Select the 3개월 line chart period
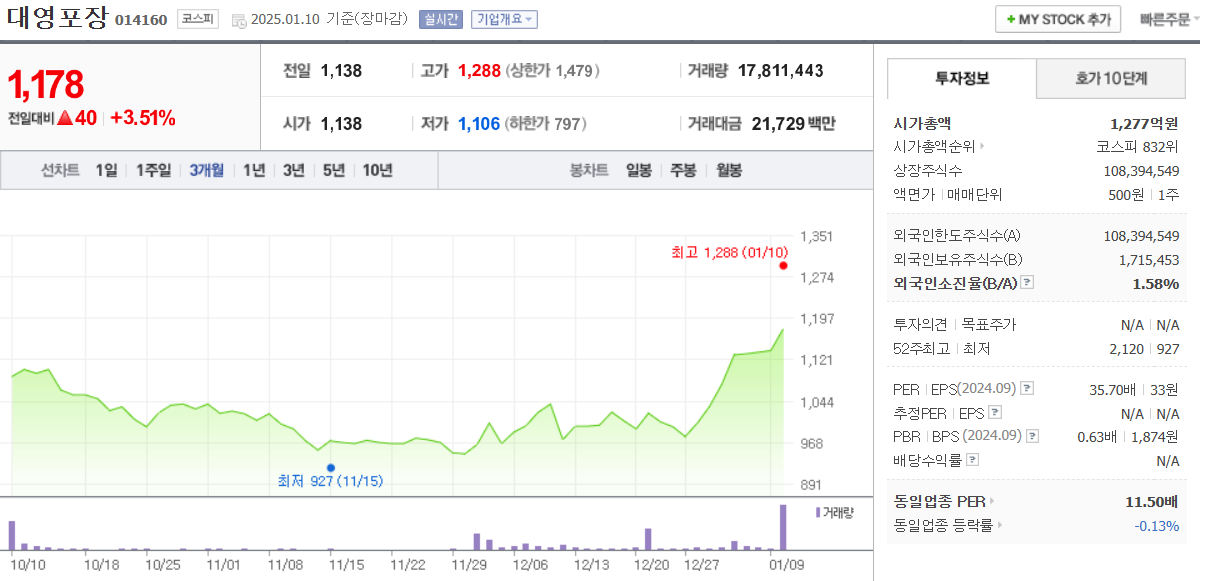The width and height of the screenshot is (1209, 581). pyautogui.click(x=207, y=170)
